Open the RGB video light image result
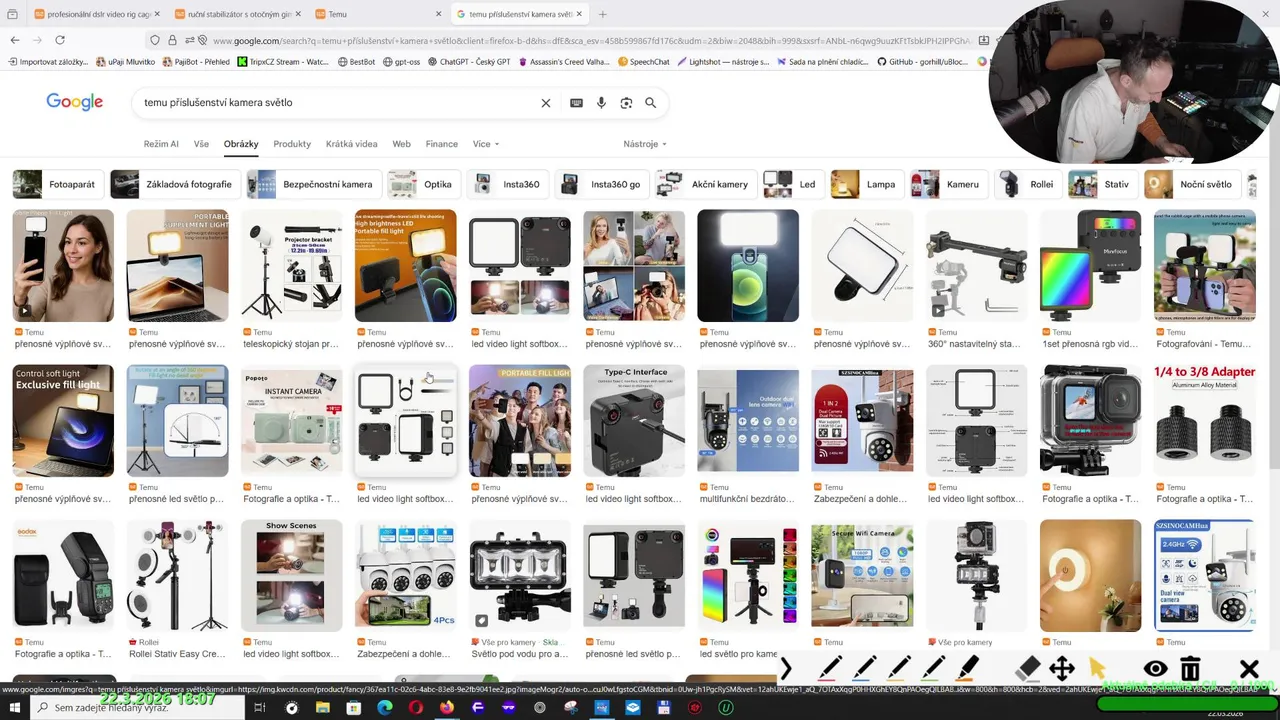 pos(1090,265)
